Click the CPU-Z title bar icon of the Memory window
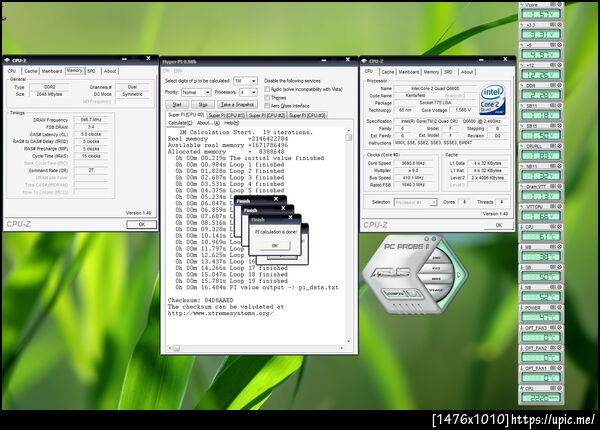 click(x=7, y=60)
